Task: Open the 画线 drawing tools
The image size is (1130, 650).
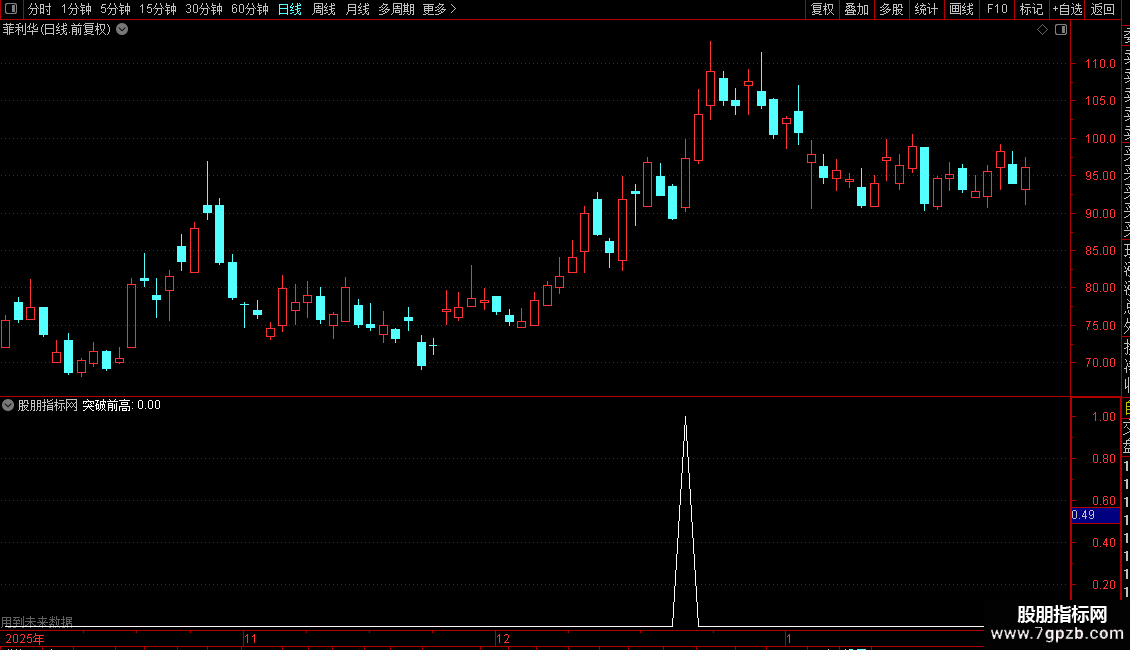Action: click(961, 9)
